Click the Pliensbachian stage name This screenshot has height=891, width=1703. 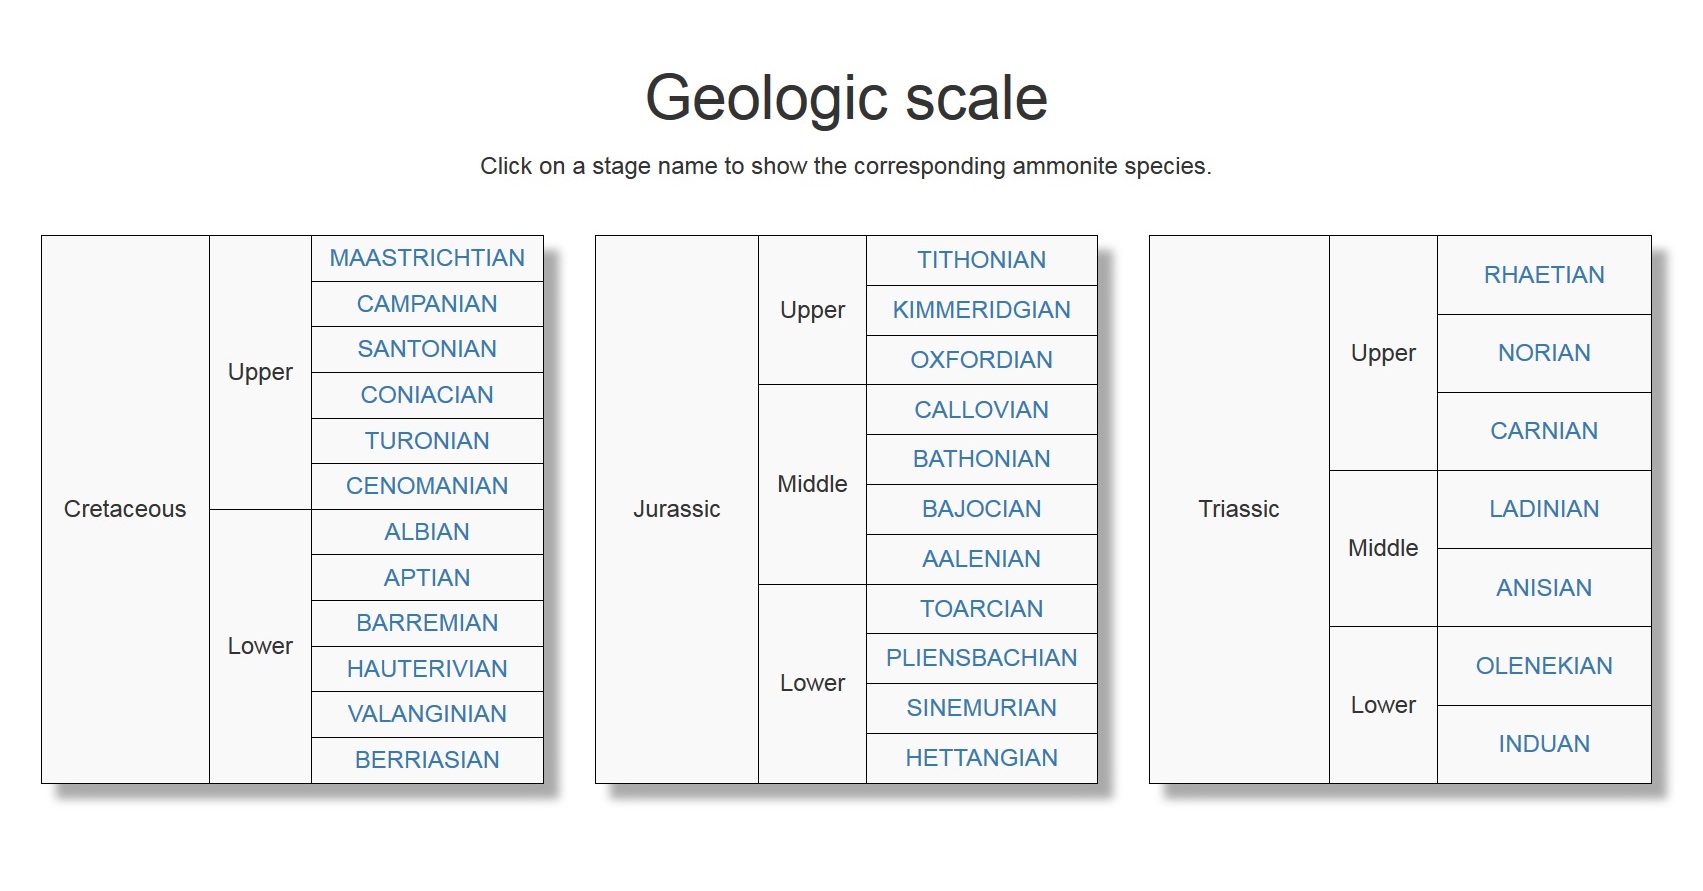pos(981,658)
